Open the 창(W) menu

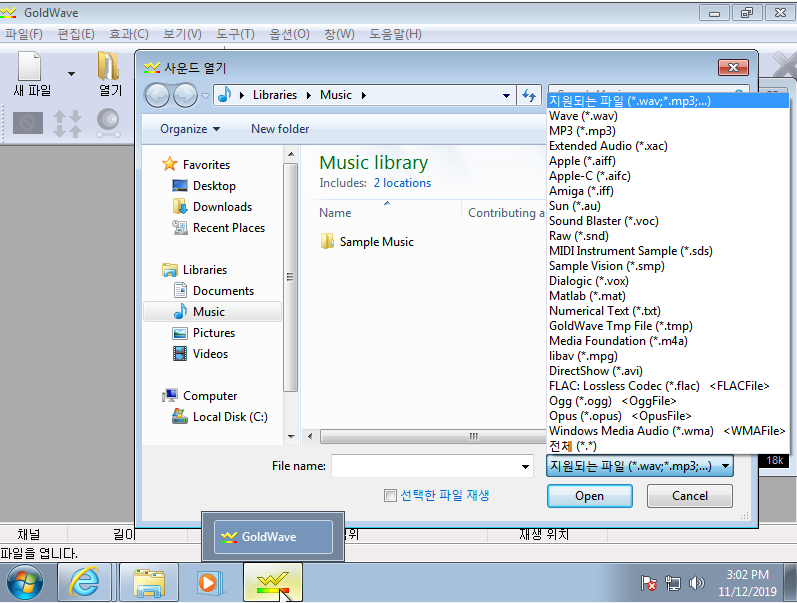[339, 34]
